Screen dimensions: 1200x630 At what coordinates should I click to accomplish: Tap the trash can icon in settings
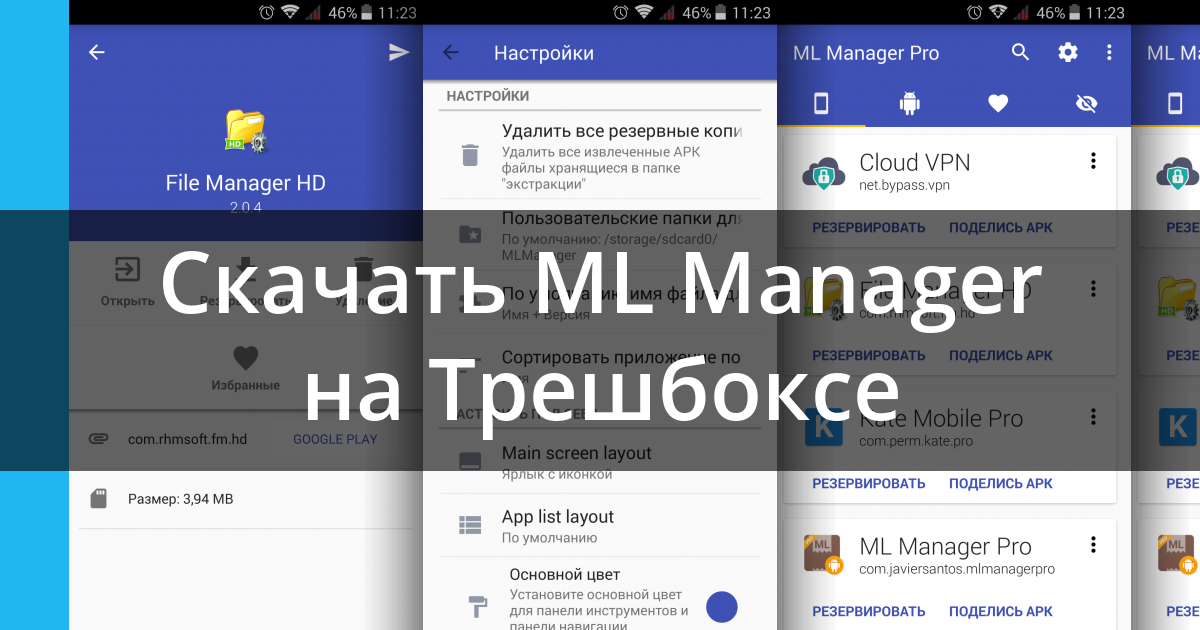coord(469,154)
